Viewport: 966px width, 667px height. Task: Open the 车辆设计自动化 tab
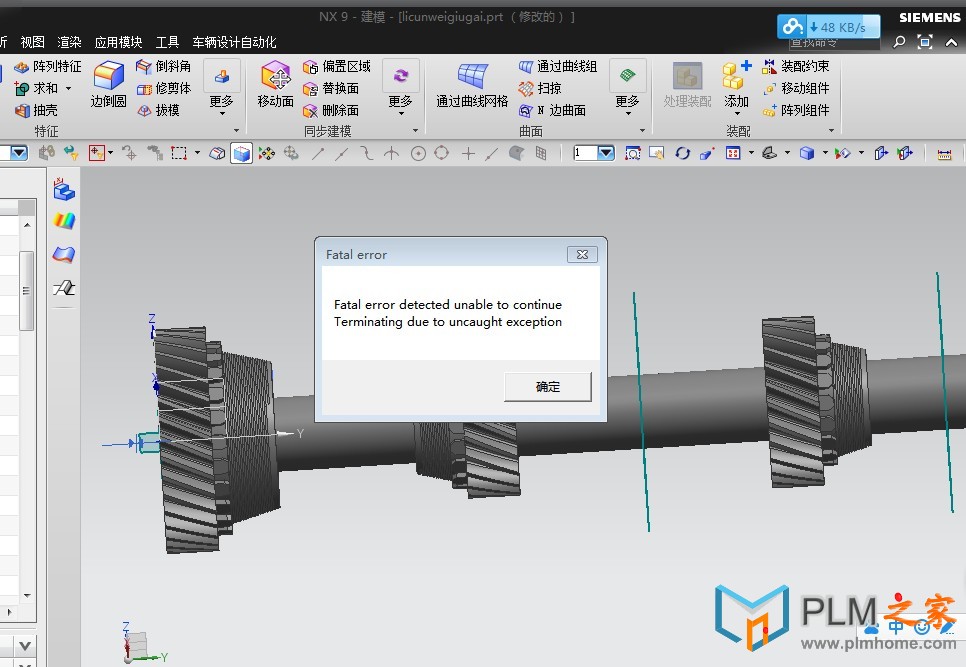[x=234, y=42]
